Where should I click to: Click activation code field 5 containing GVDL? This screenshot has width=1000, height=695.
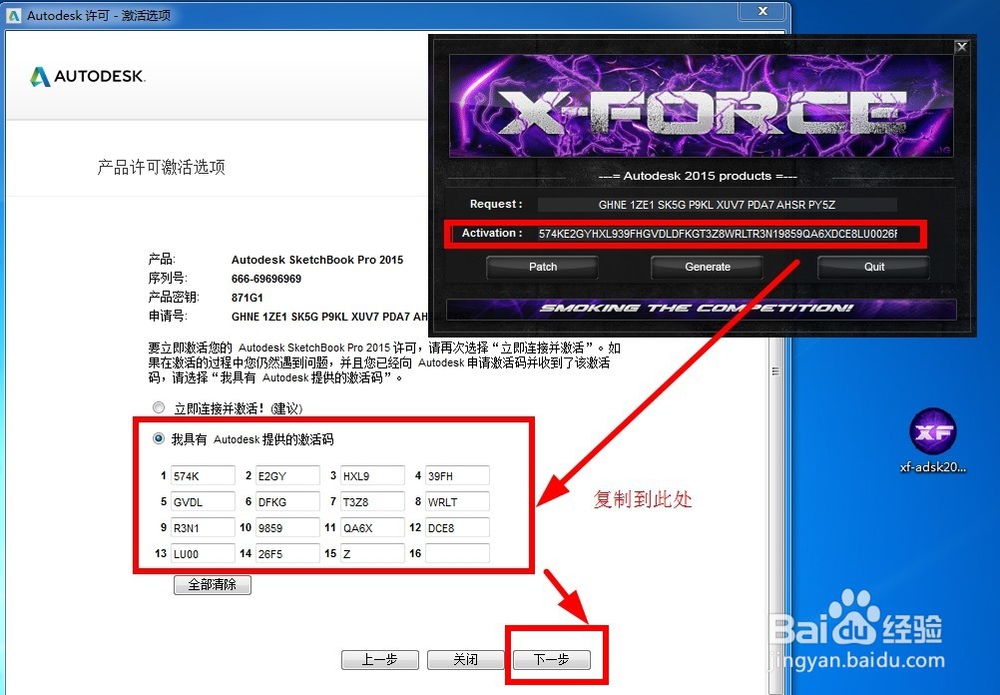(x=203, y=502)
